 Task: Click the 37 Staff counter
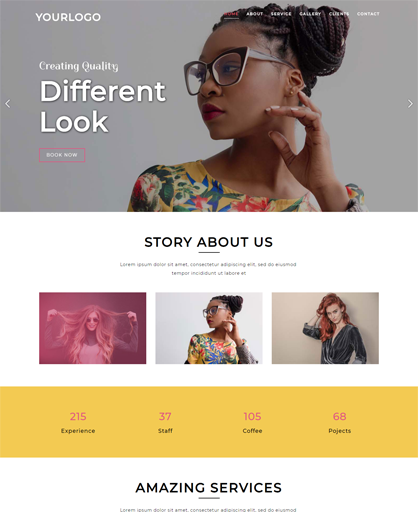coord(165,422)
